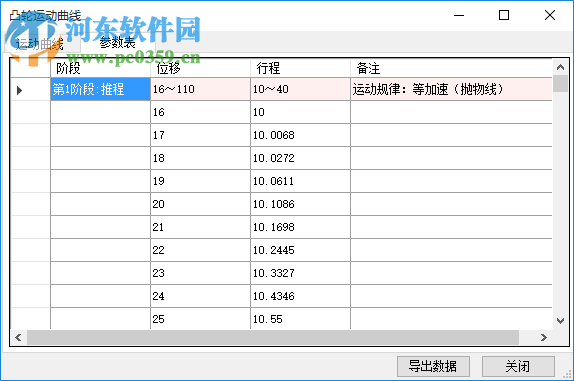
Task: Click the 位移 column header
Action: (x=200, y=68)
